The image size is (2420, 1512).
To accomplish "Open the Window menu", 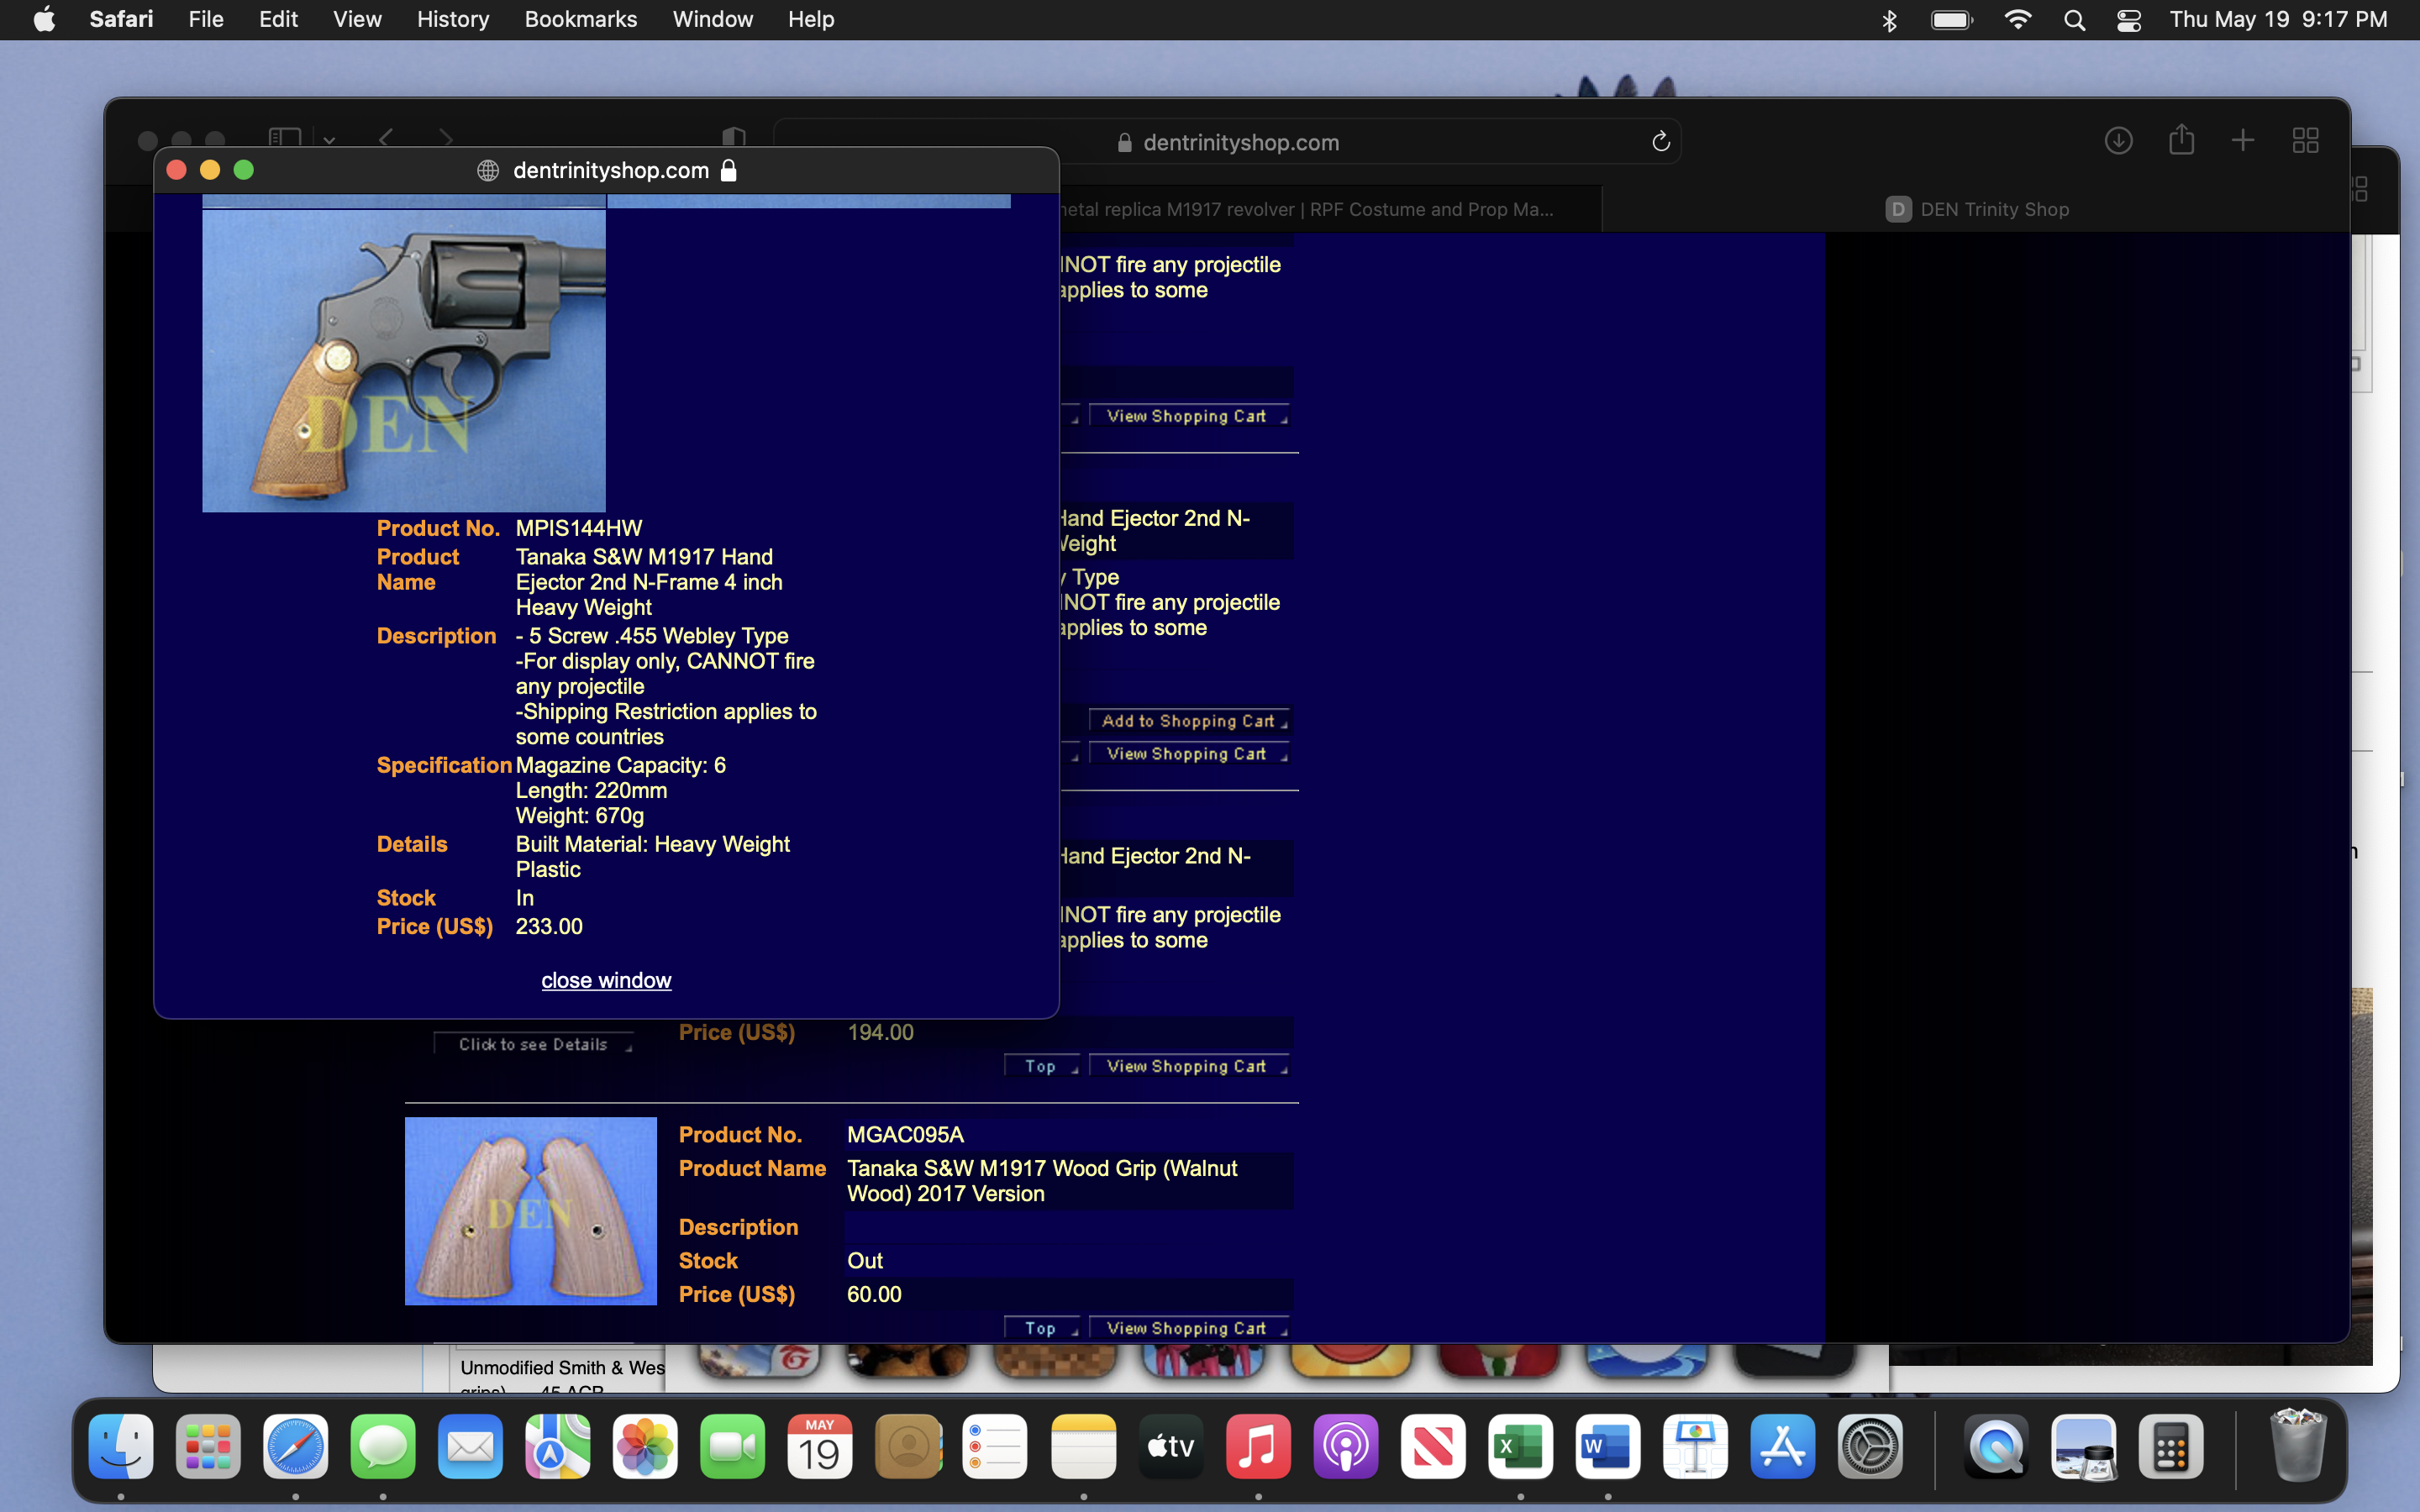I will pyautogui.click(x=712, y=19).
